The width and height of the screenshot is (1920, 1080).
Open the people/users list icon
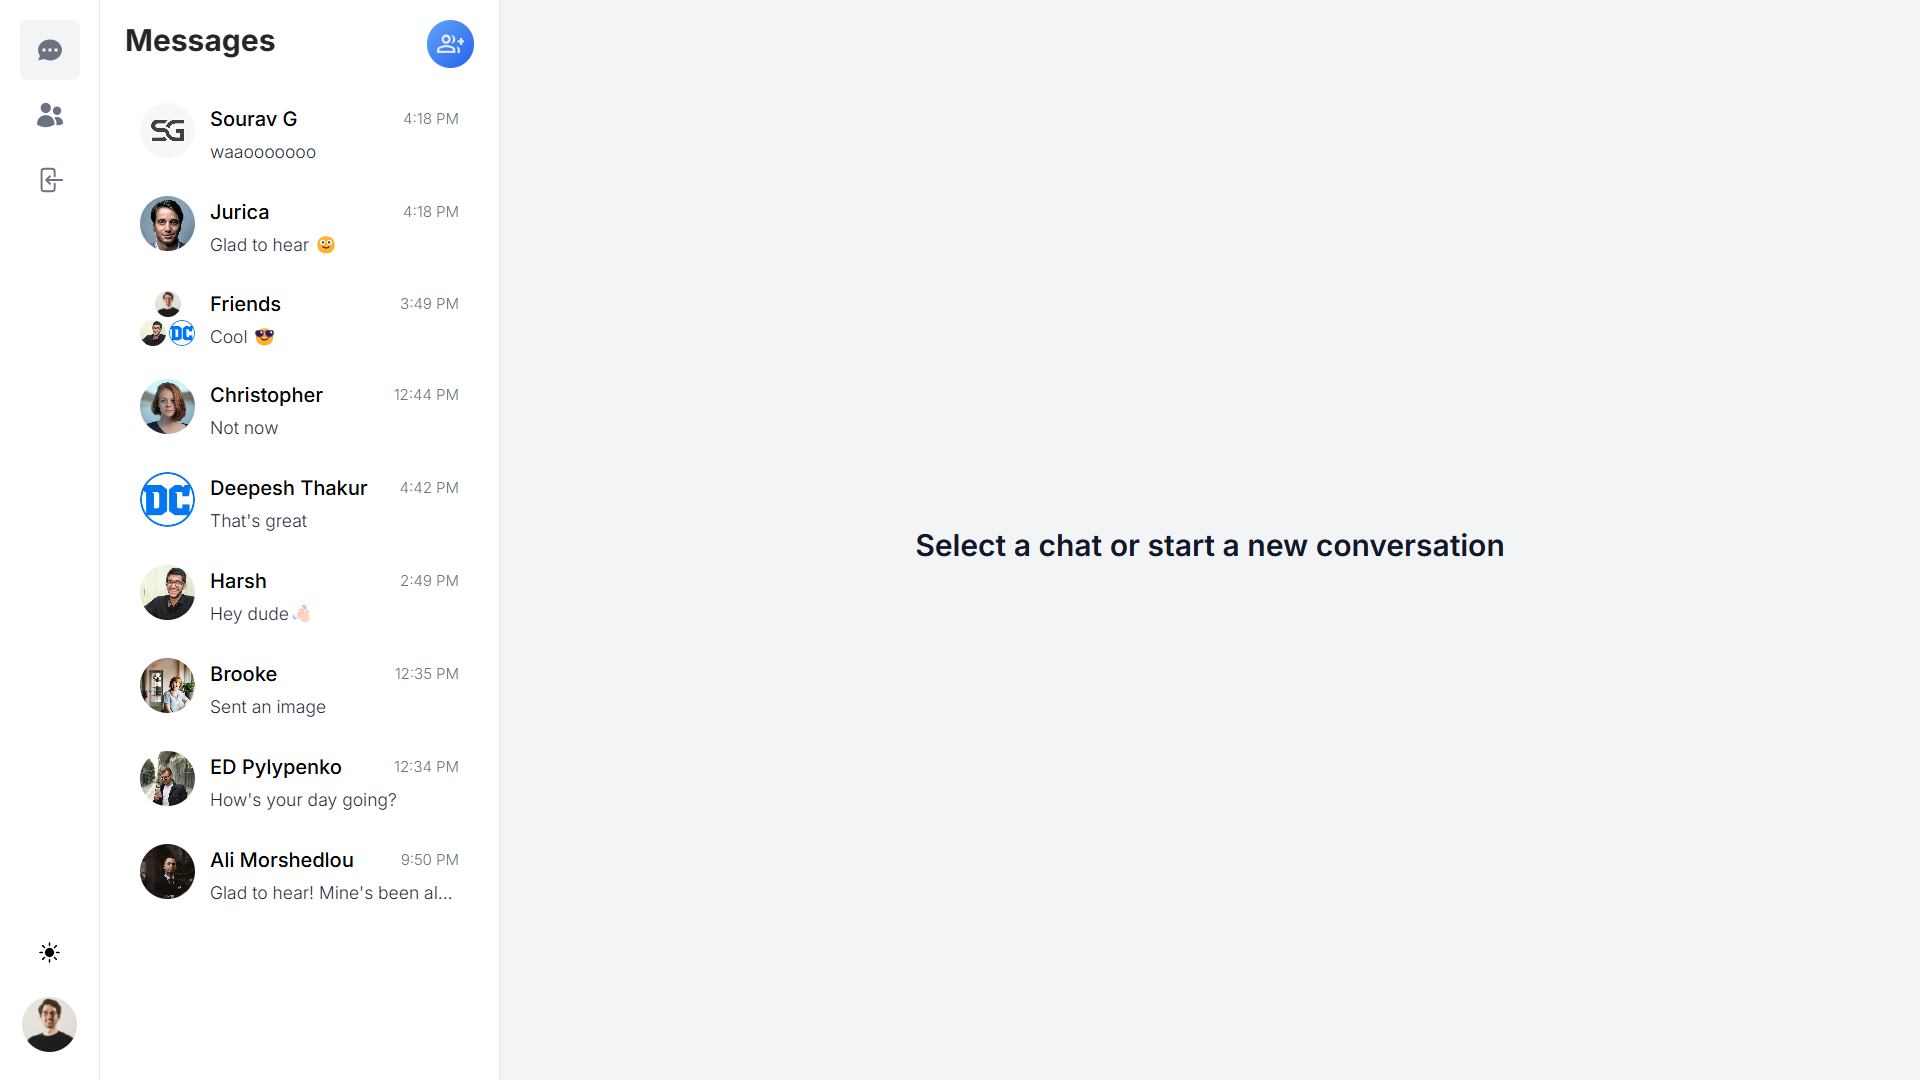click(50, 115)
